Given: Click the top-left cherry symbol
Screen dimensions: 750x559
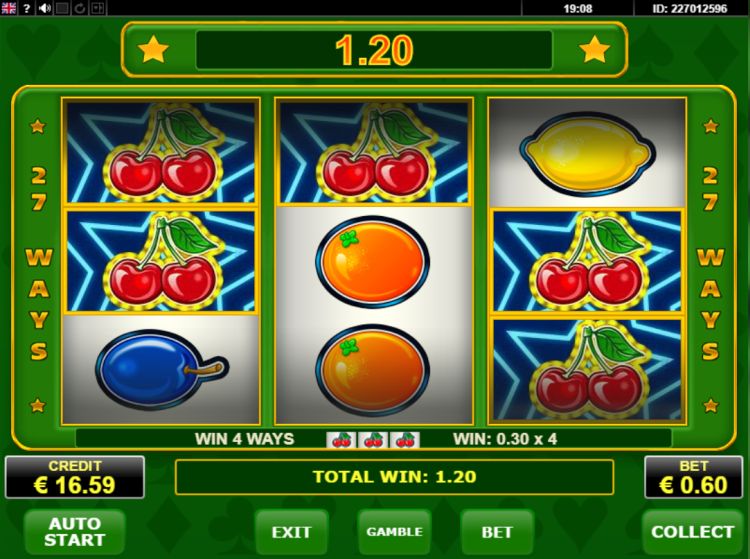Looking at the screenshot, I should tap(161, 152).
